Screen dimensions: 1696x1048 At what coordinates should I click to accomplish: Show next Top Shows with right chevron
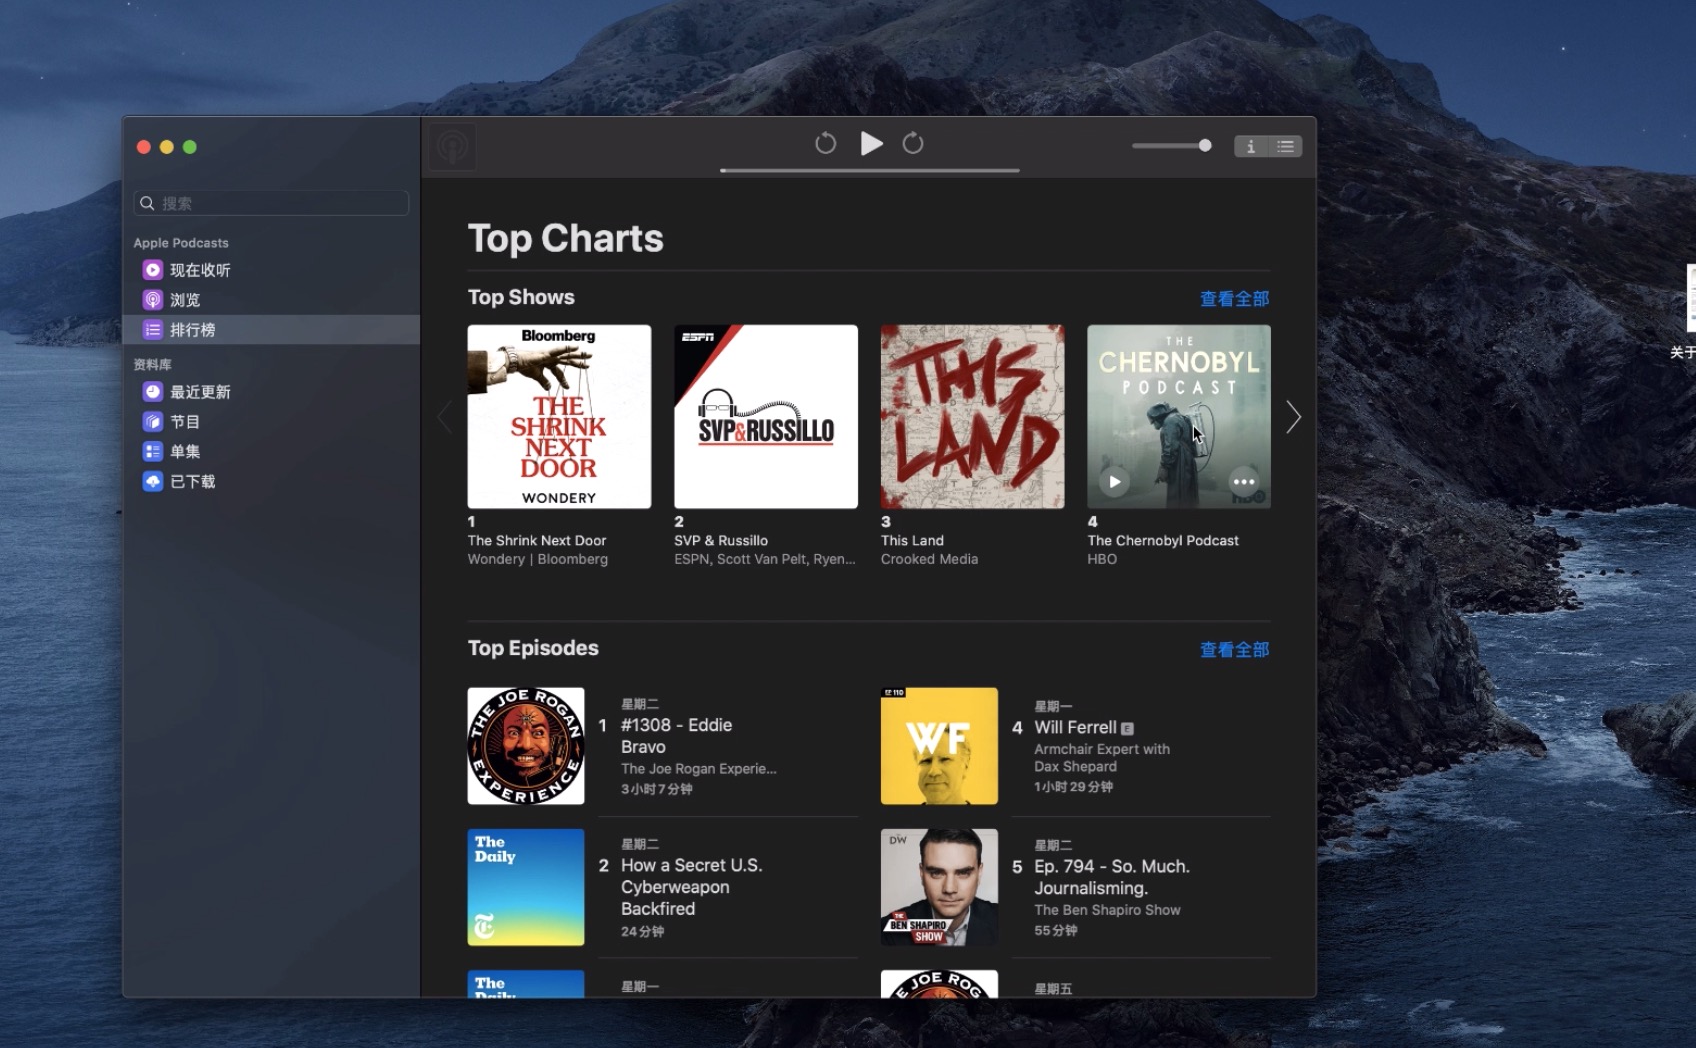click(x=1293, y=417)
